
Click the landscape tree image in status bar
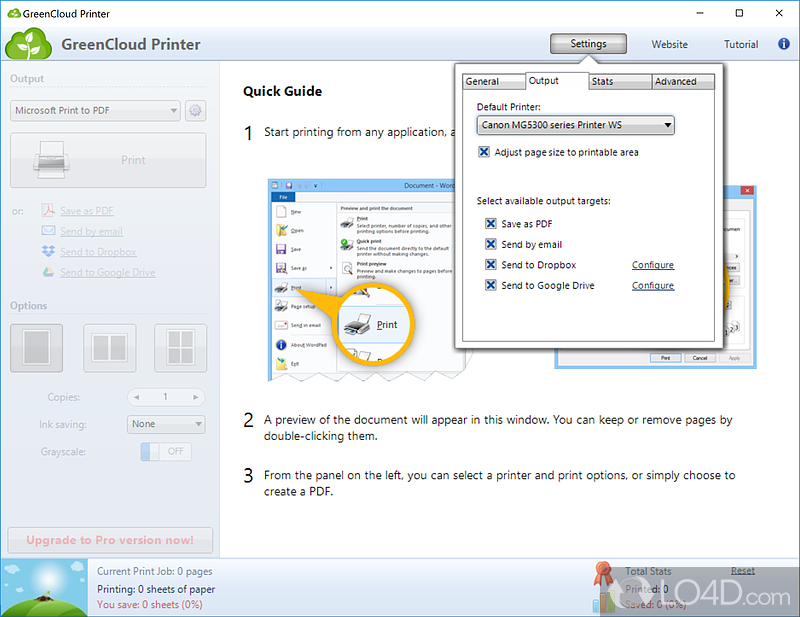coord(44,587)
